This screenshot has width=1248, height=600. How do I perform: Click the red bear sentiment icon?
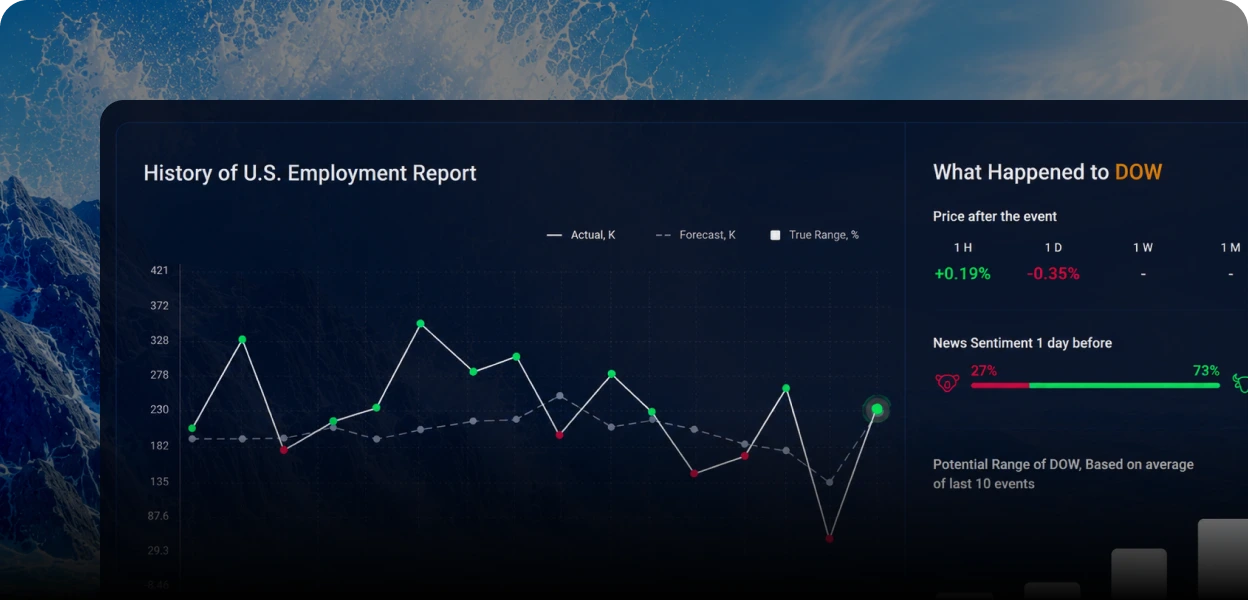pos(947,383)
